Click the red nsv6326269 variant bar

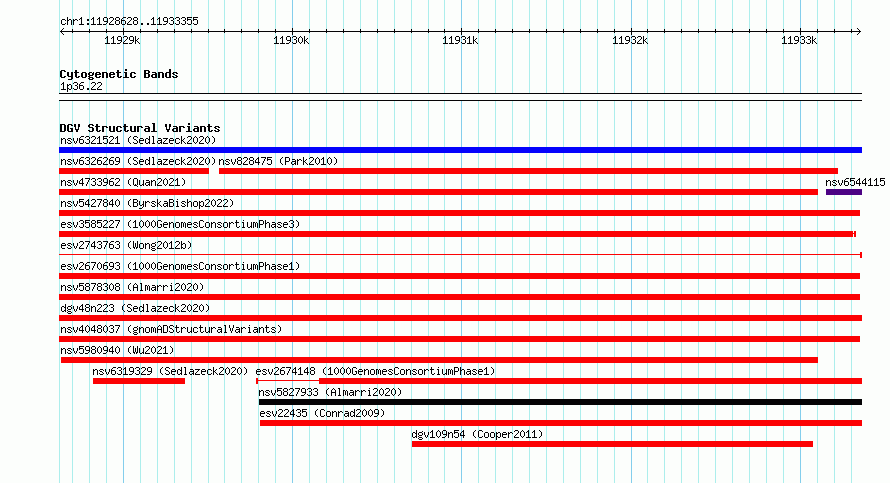134,171
